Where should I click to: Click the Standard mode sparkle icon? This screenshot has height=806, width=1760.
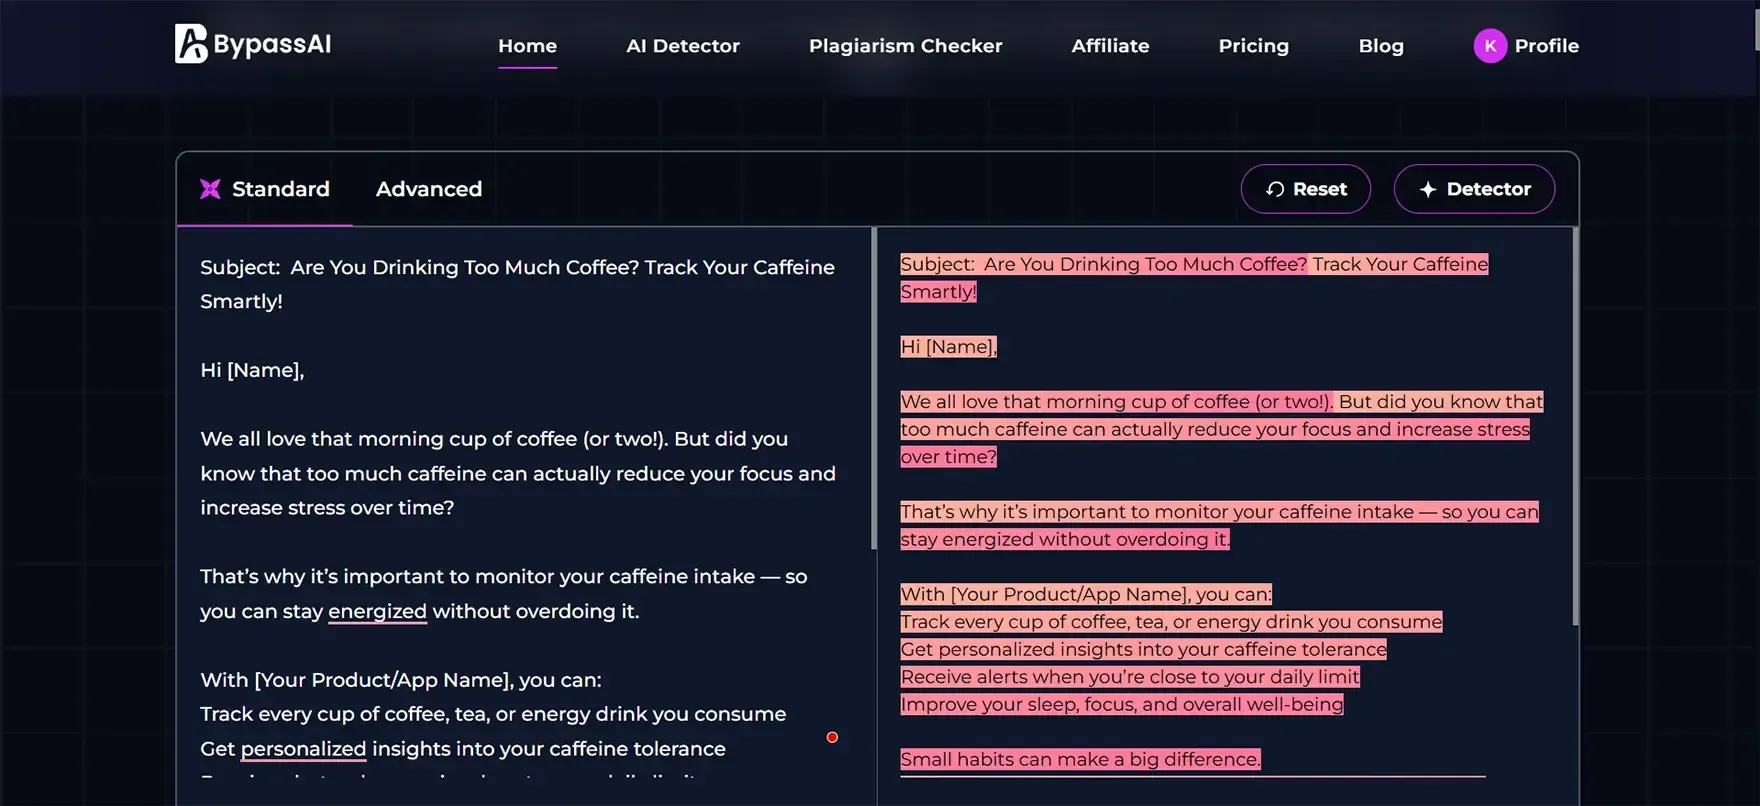[210, 189]
